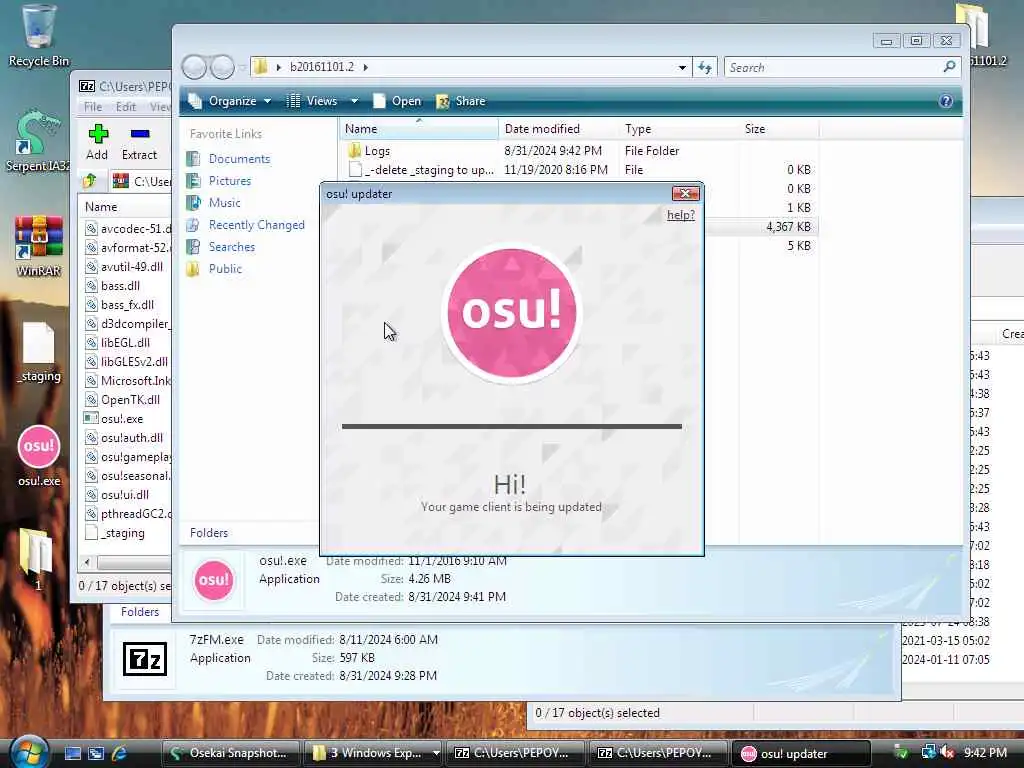
Task: Click the Forward button in Explorer
Action: pos(222,67)
